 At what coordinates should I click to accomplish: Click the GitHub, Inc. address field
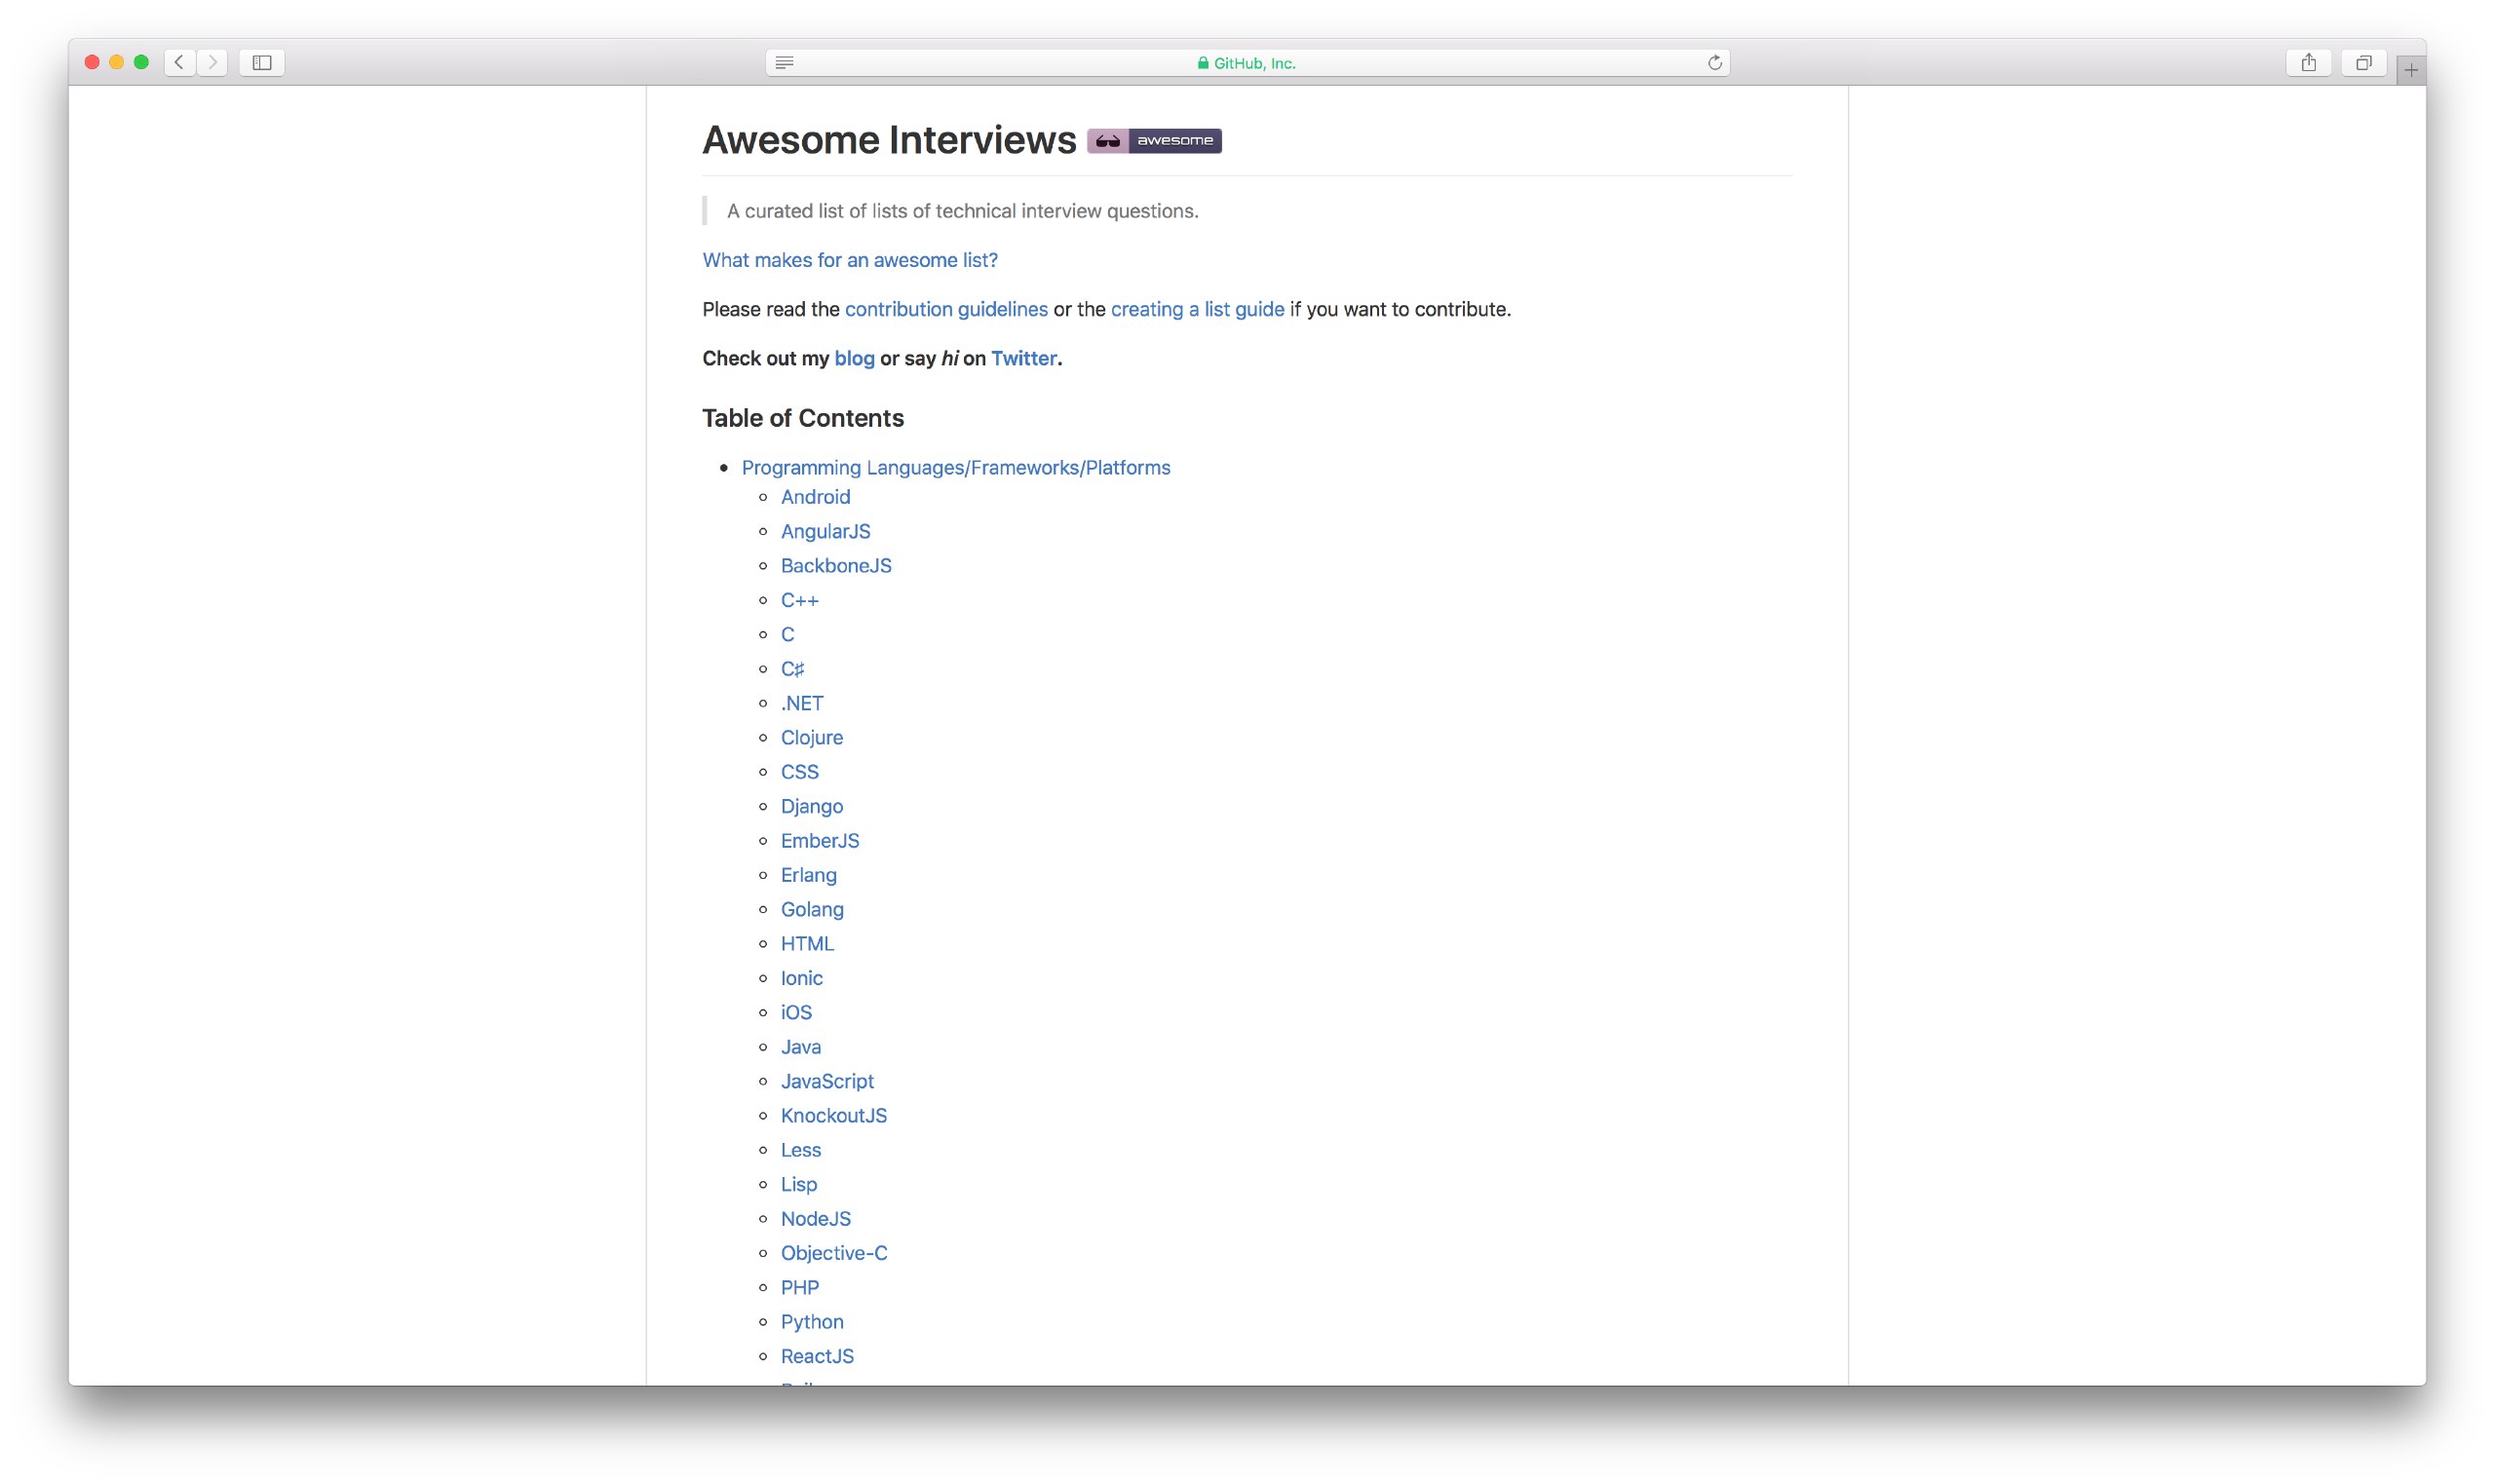[1247, 62]
